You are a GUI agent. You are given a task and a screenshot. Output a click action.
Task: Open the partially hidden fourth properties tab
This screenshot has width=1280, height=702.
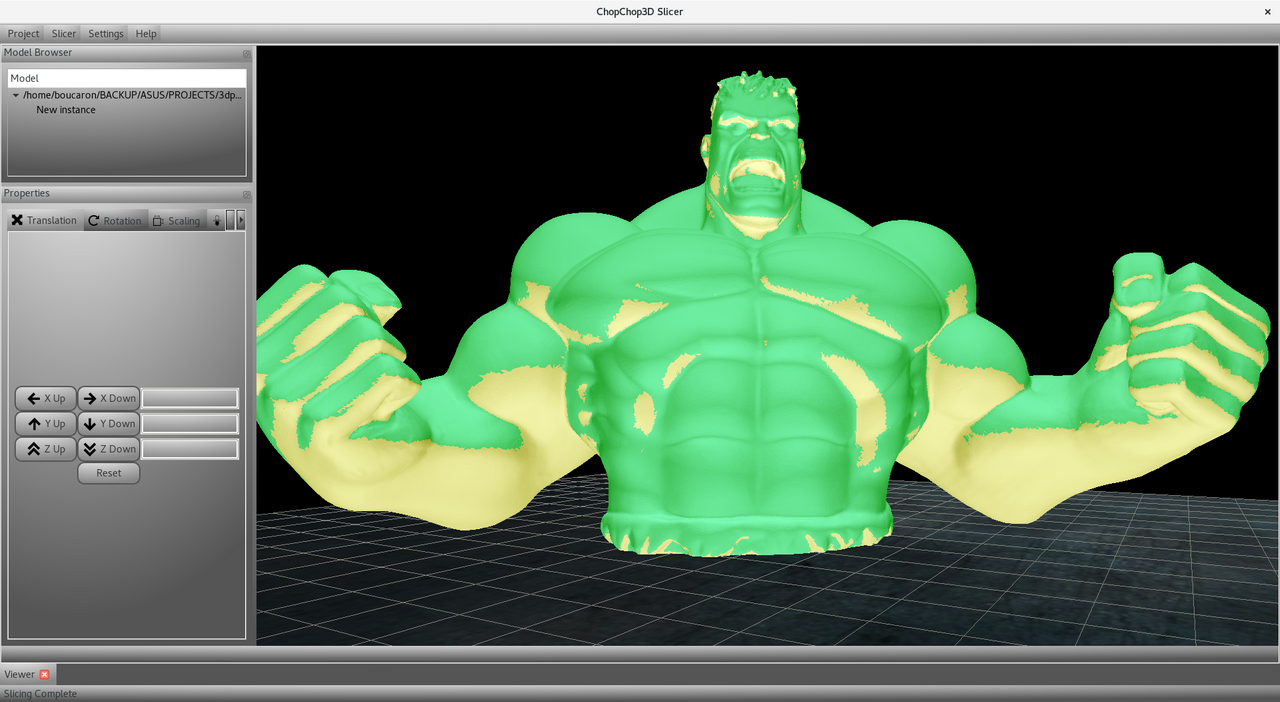(216, 220)
